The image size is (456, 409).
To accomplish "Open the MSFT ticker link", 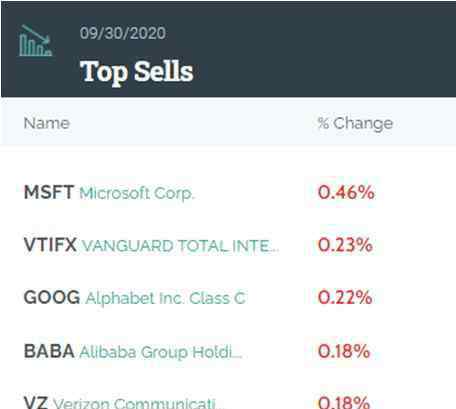I will click(x=49, y=192).
